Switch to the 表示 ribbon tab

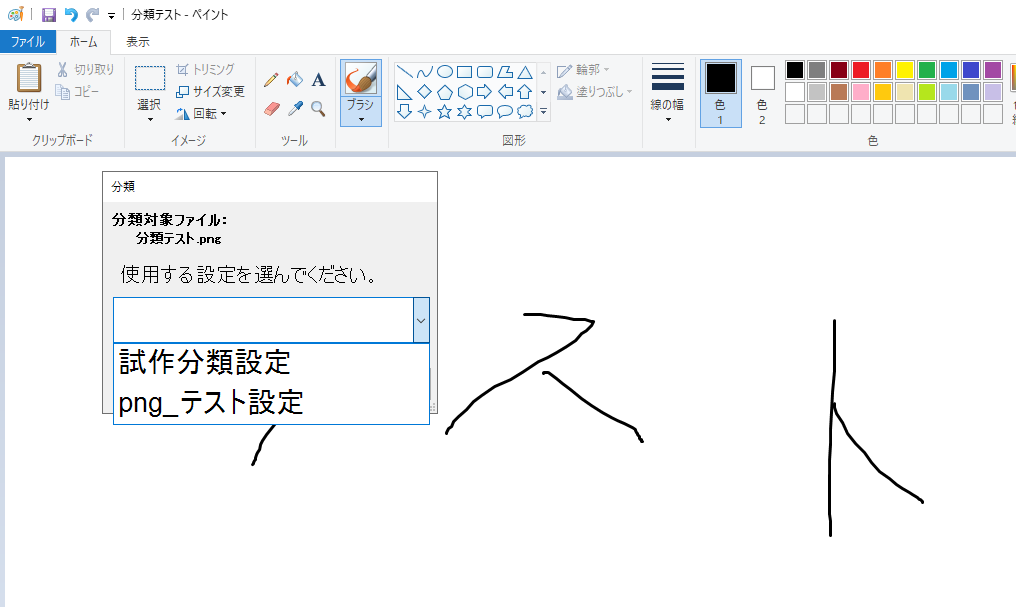[x=137, y=42]
